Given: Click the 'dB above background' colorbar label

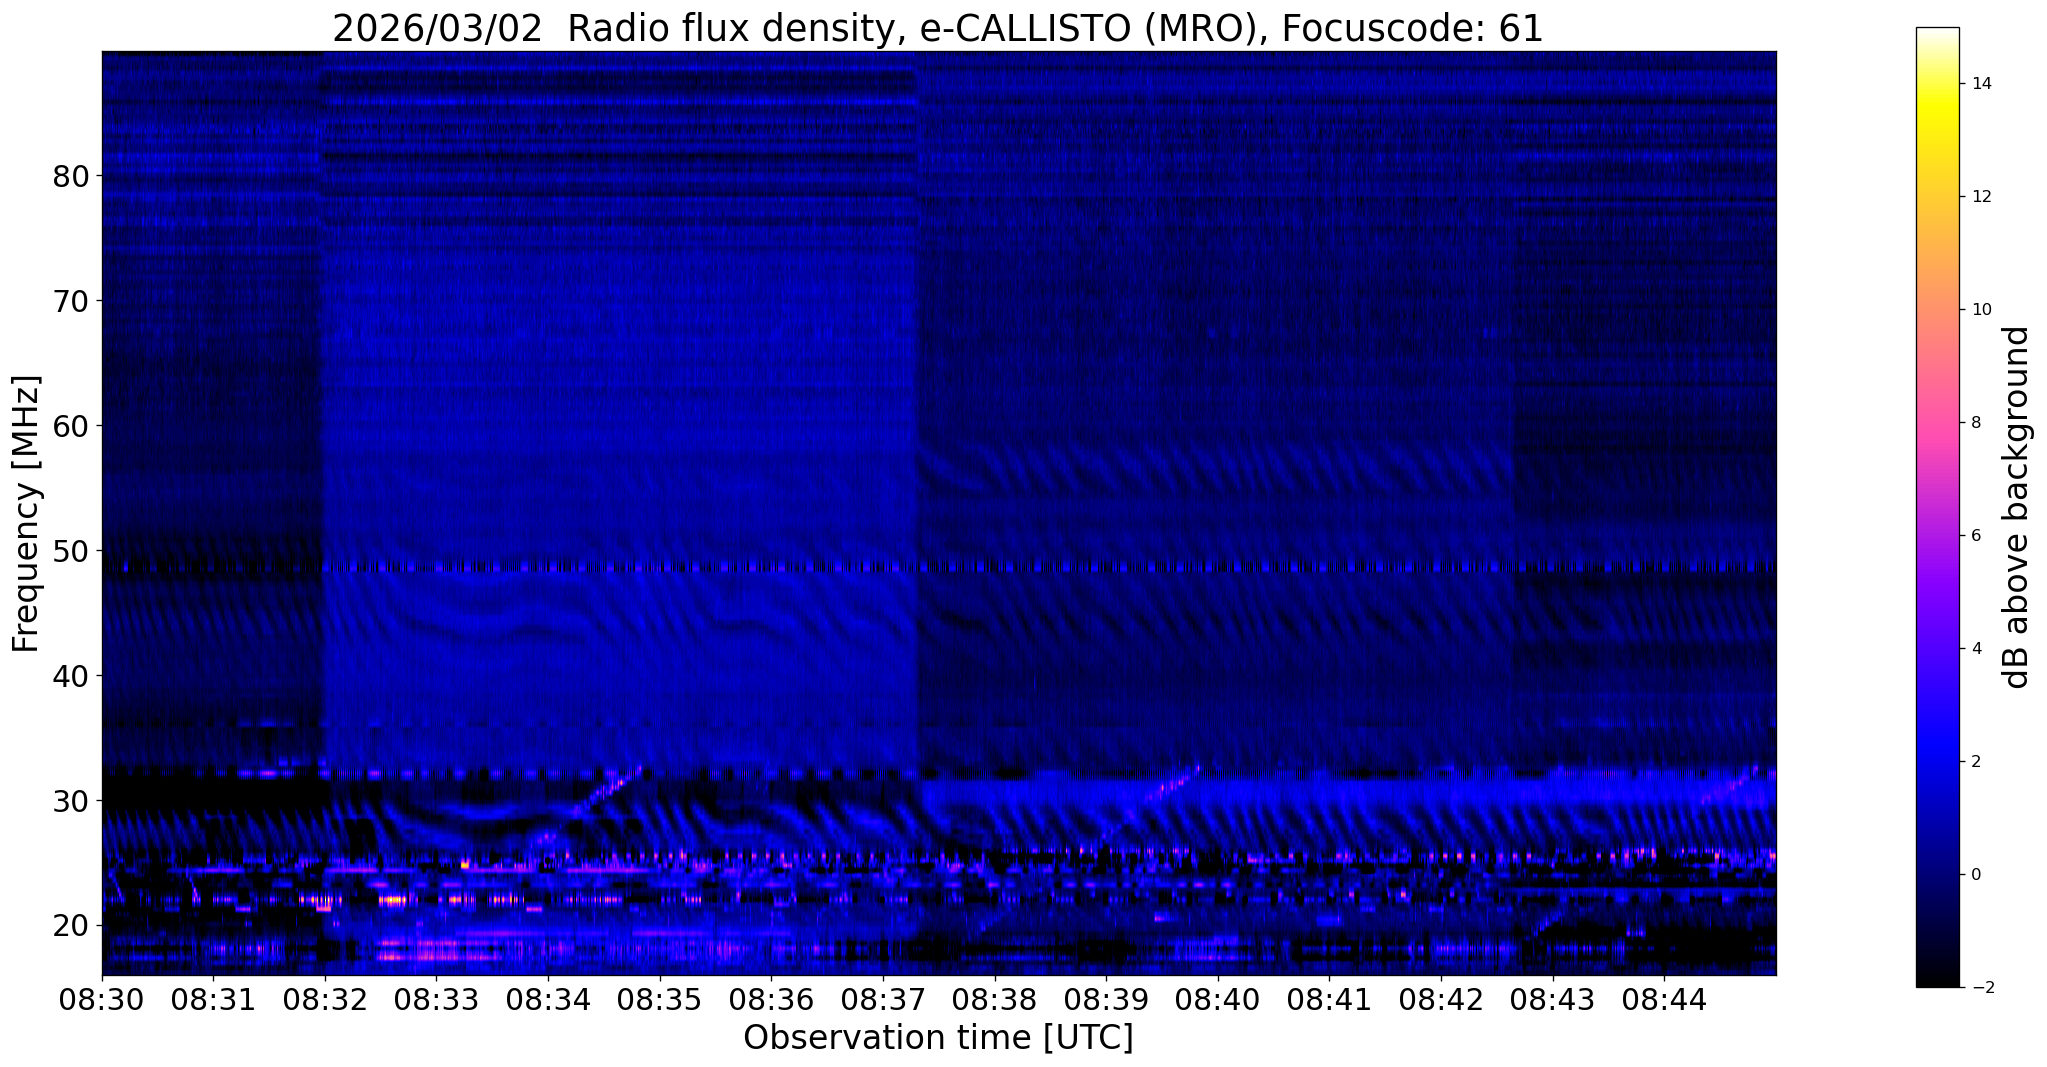Looking at the screenshot, I should point(2017,507).
